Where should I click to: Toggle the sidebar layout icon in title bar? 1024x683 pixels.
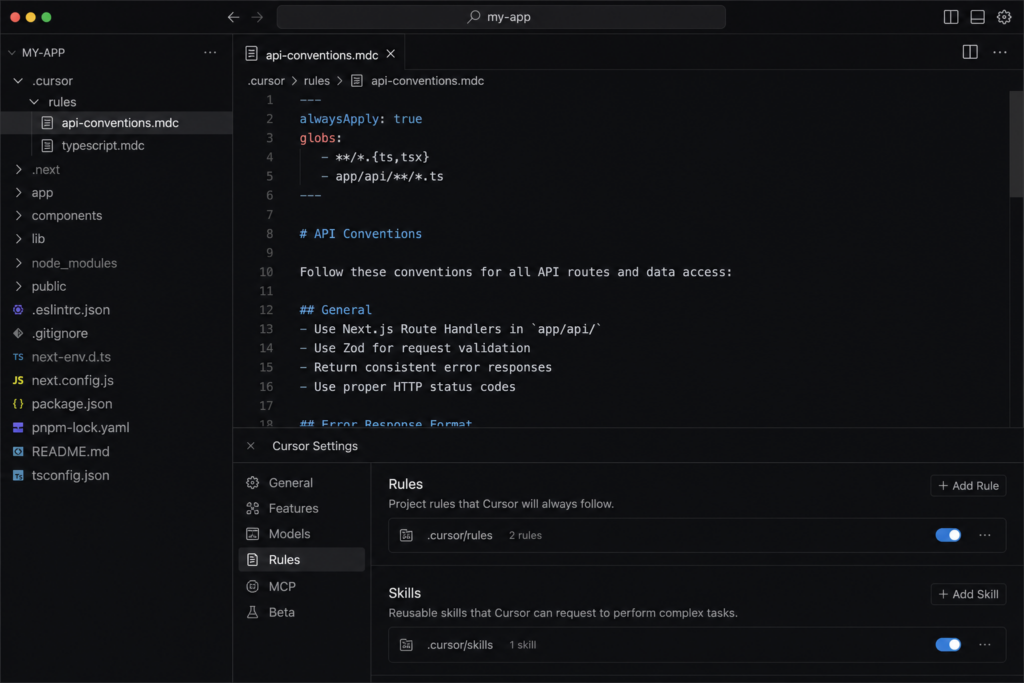point(951,17)
